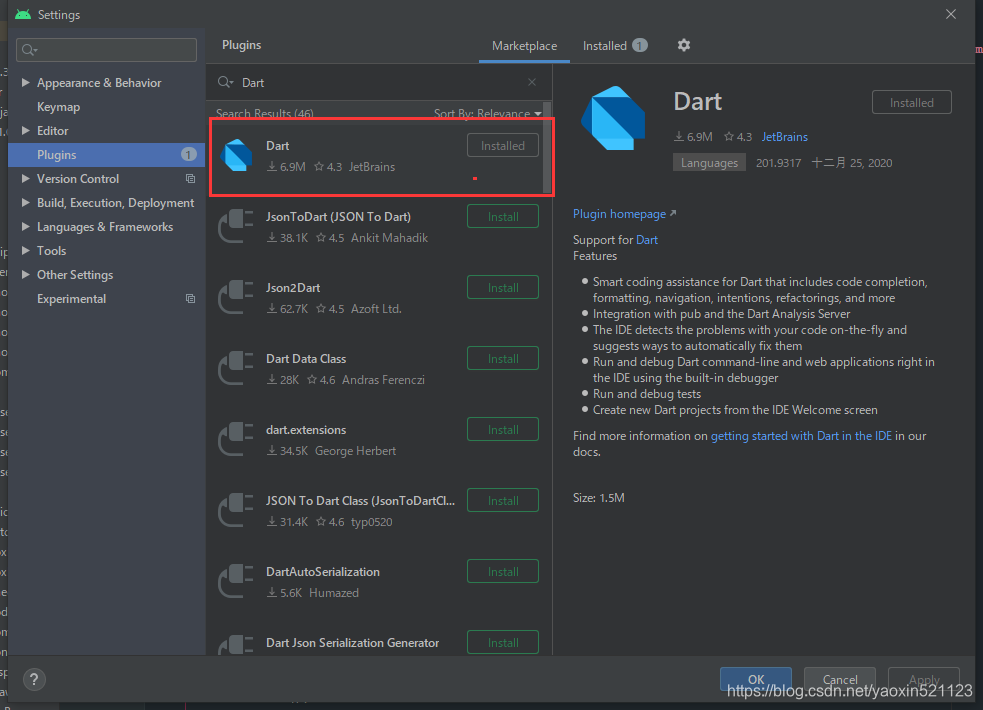
Task: Click the JsonToDart plugin placeholder icon
Action: click(236, 226)
